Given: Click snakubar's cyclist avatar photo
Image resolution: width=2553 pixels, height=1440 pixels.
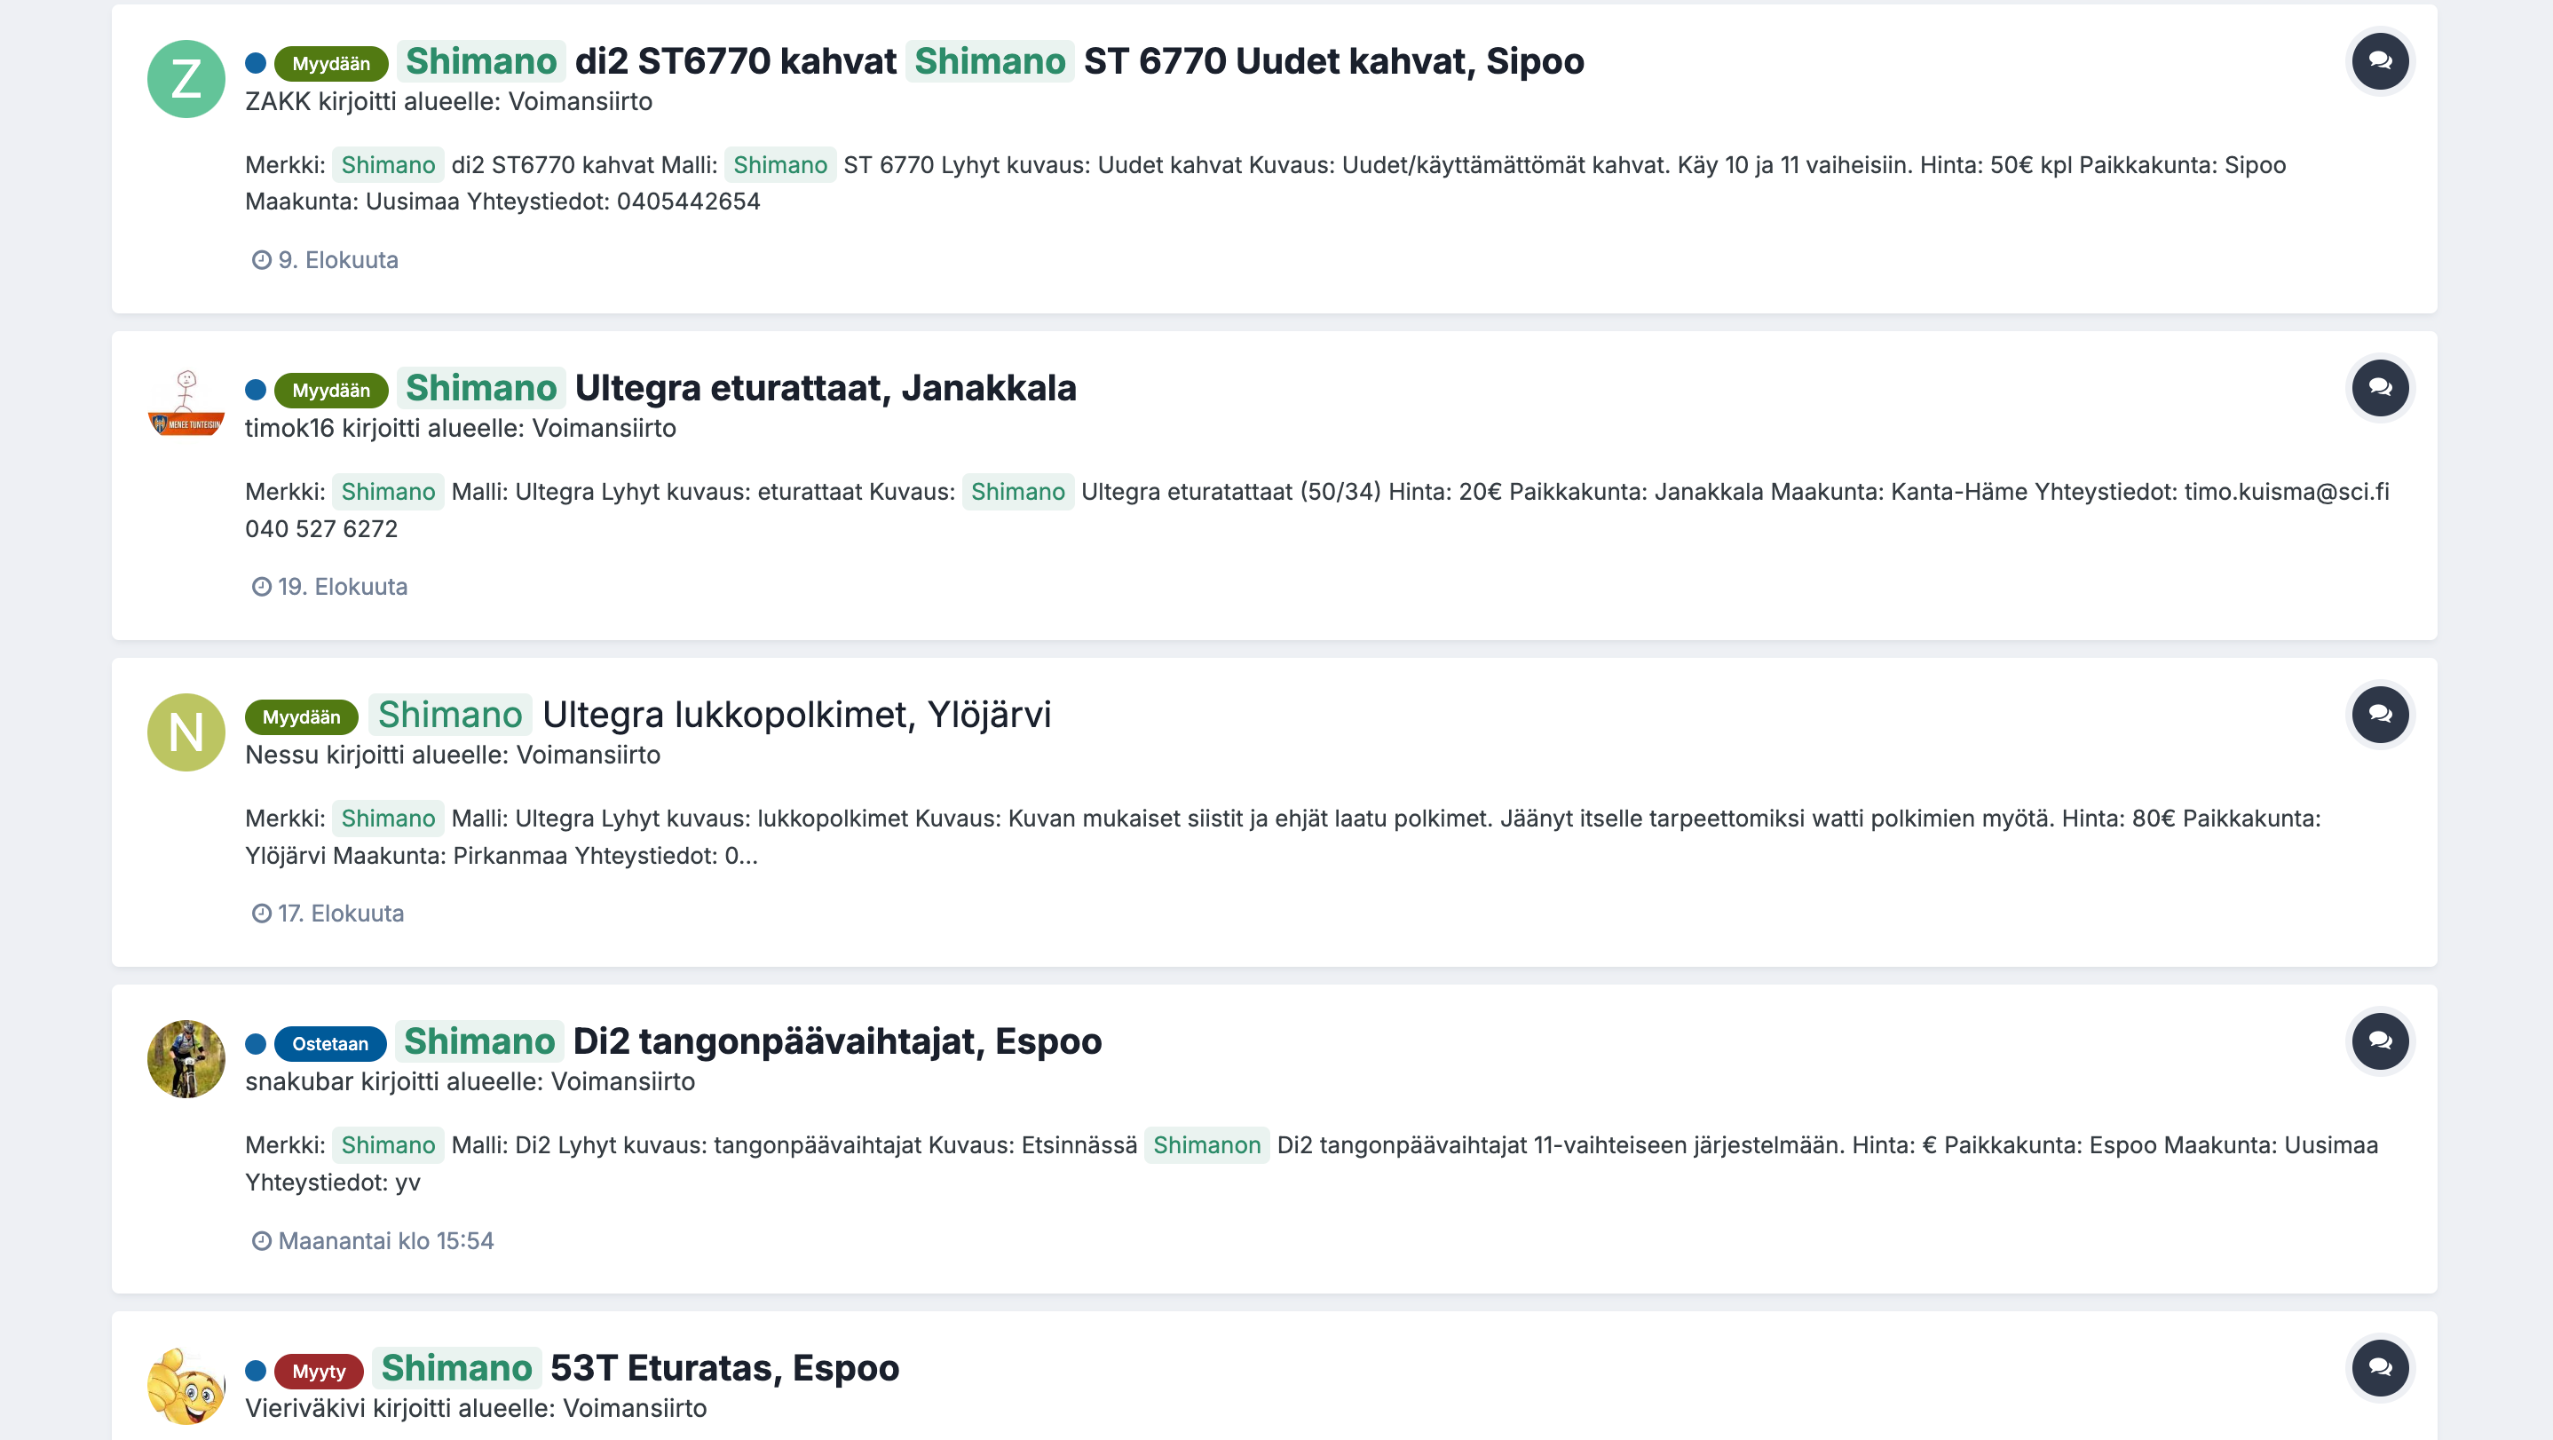Looking at the screenshot, I should click(186, 1059).
